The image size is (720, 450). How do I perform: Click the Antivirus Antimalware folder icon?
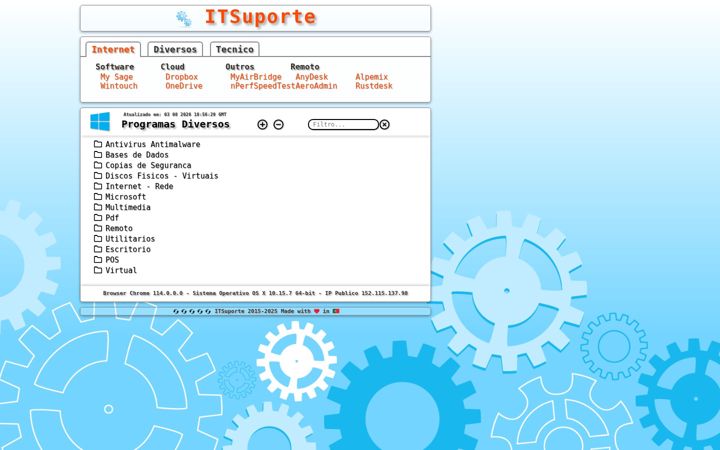pos(98,144)
